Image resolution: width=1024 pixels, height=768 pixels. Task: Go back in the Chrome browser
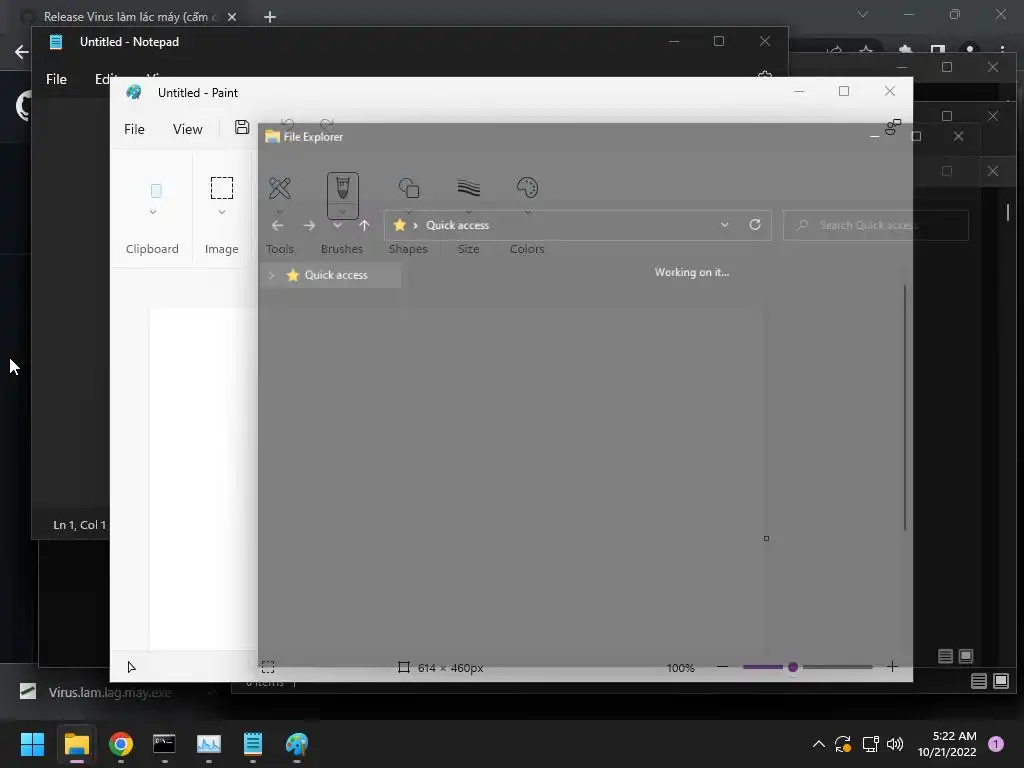(22, 52)
